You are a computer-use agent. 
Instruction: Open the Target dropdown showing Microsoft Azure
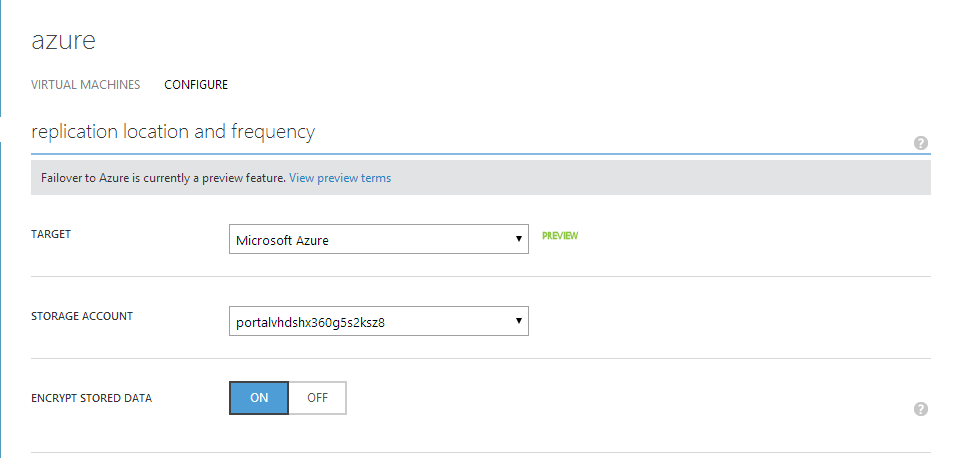point(370,240)
